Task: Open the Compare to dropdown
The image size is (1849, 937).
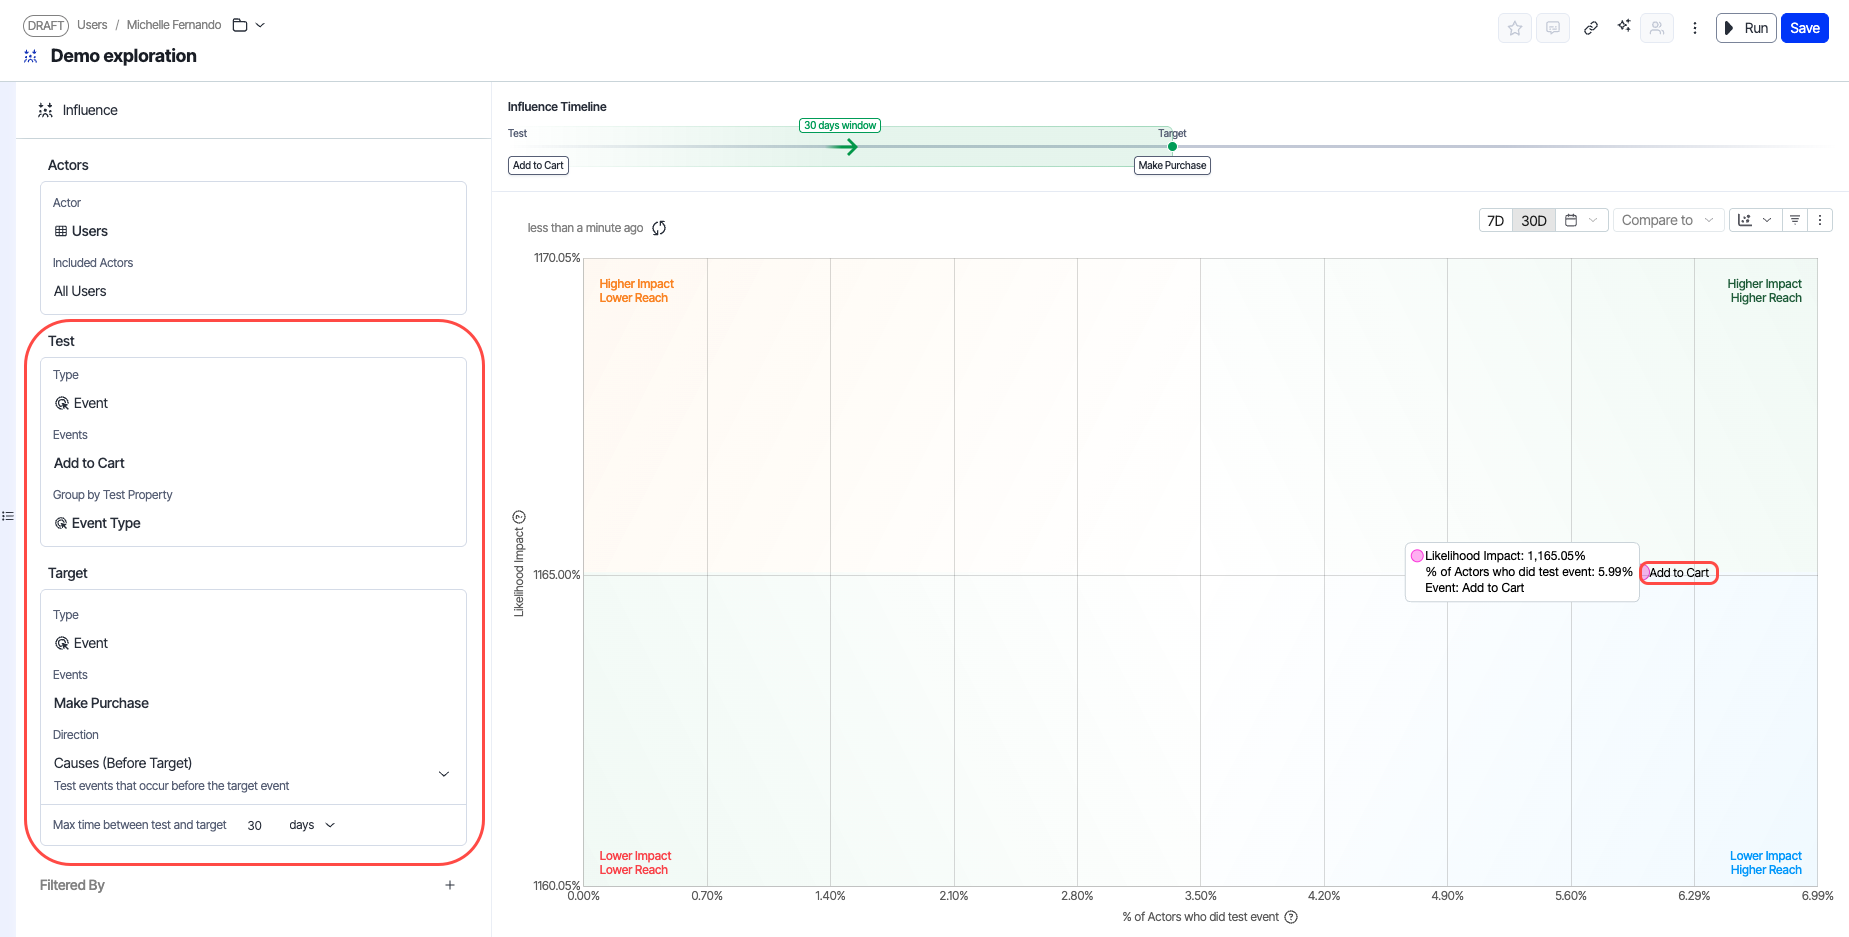Action: point(1667,221)
